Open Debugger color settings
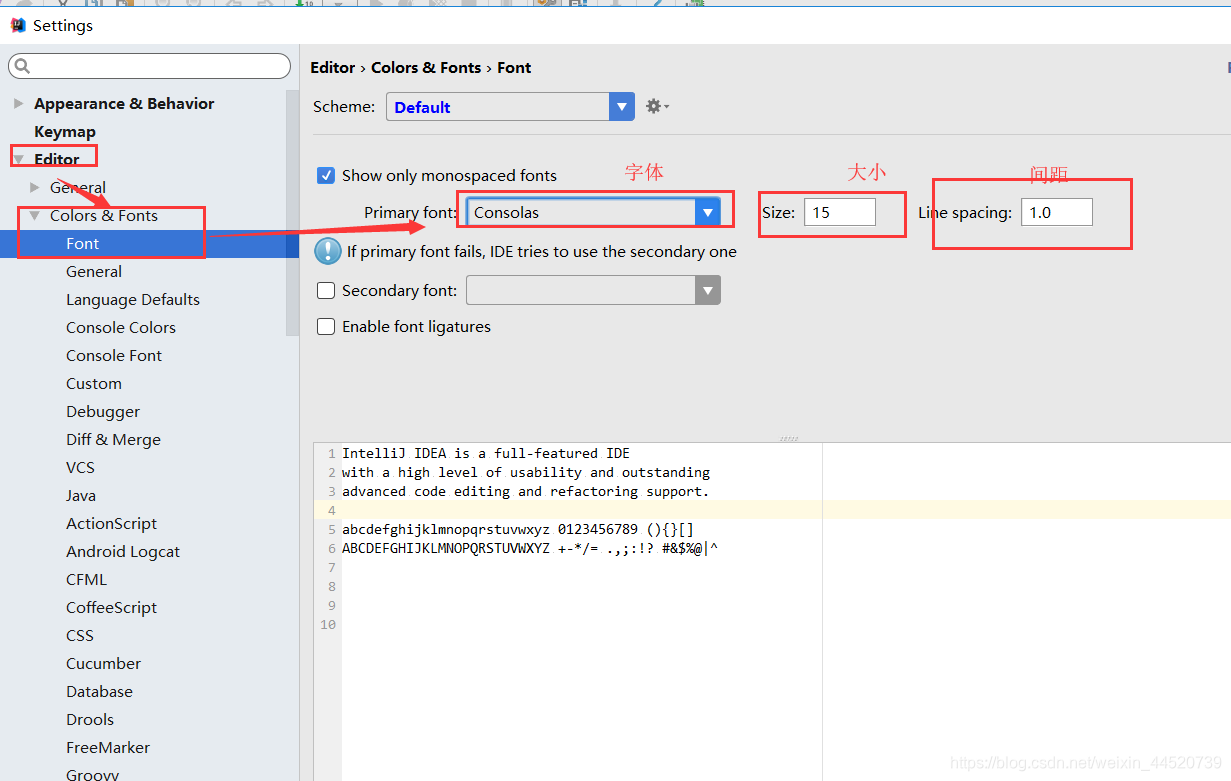 (103, 411)
